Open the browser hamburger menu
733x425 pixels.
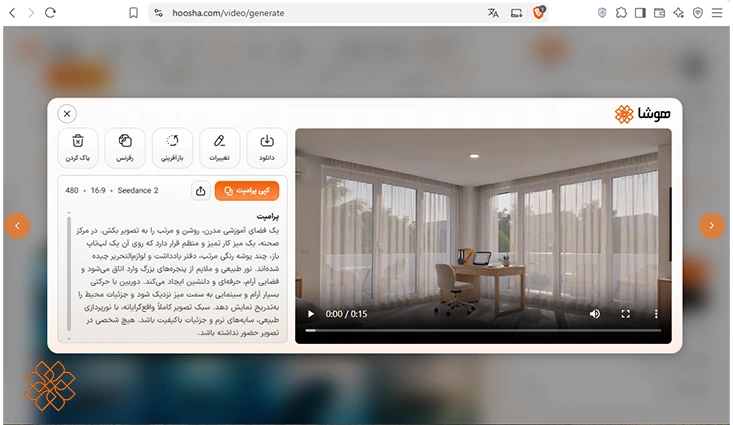(717, 13)
